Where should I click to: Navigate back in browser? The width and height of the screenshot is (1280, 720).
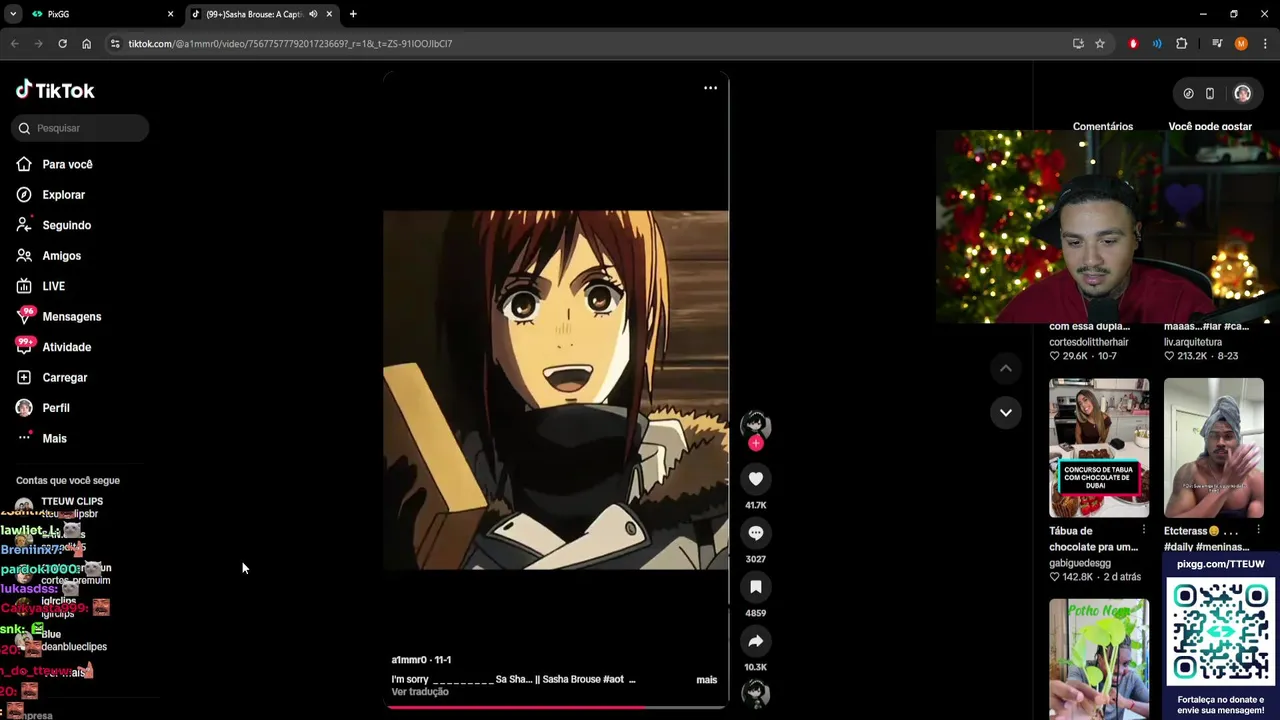14,44
